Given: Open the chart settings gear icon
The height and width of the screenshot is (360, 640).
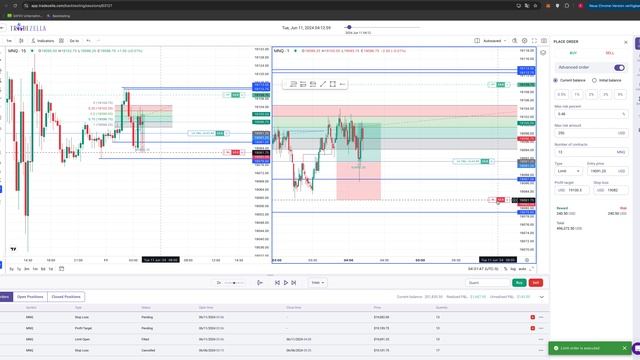Looking at the screenshot, I should tap(524, 41).
